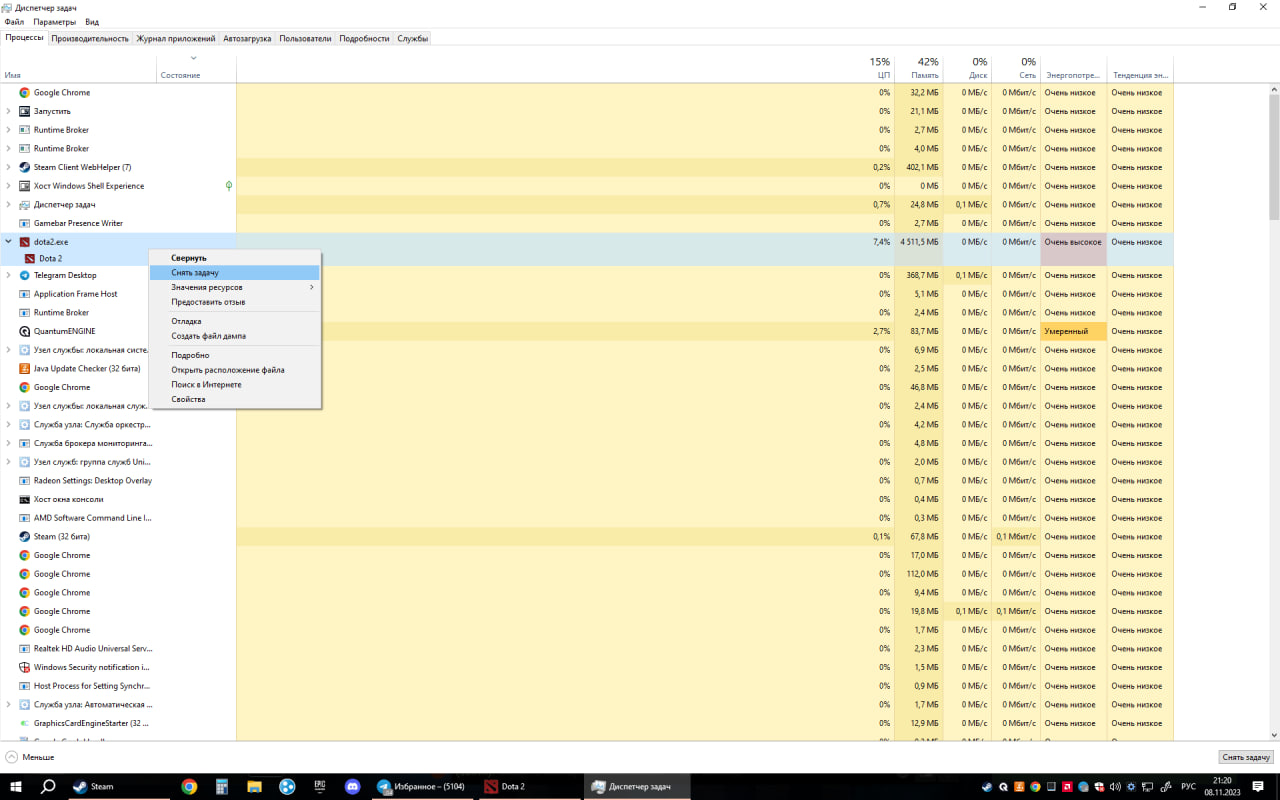The height and width of the screenshot is (800, 1280).
Task: Choose Свойства in the context menu
Action: click(235, 399)
